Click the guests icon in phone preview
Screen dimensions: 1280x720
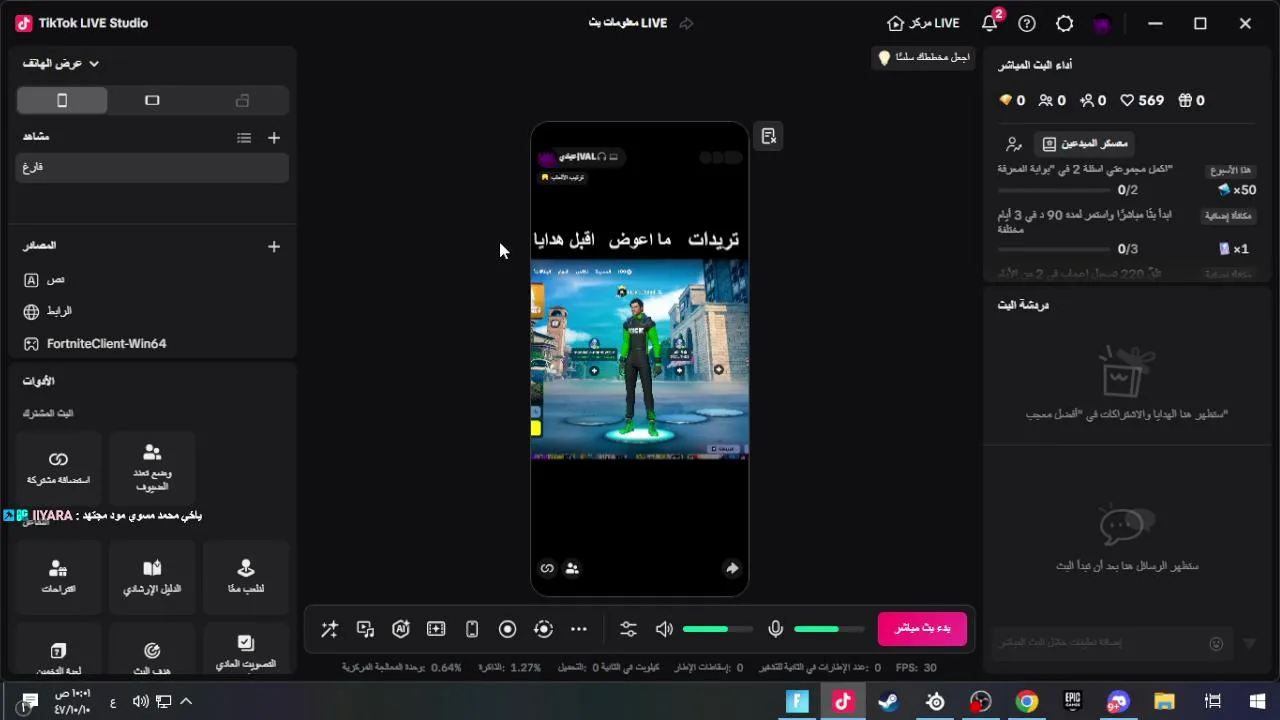[572, 568]
